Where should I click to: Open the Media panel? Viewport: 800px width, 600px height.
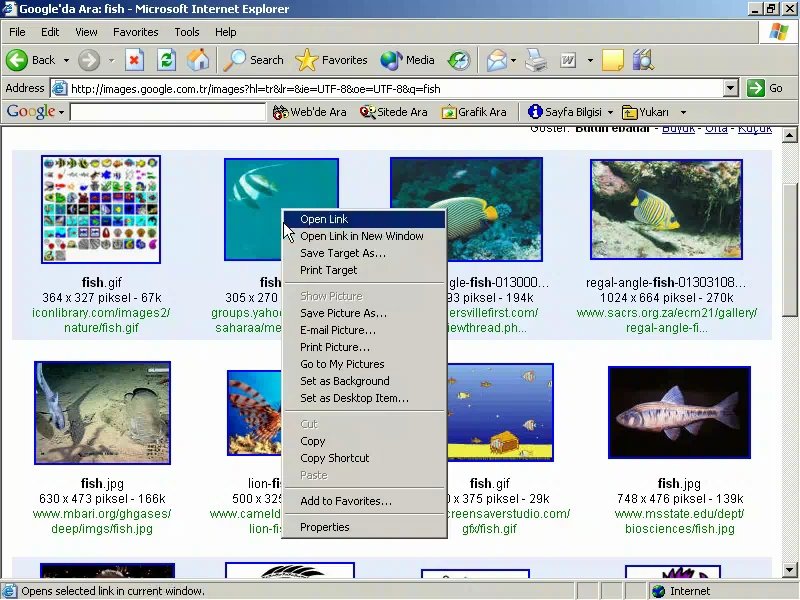(x=407, y=60)
